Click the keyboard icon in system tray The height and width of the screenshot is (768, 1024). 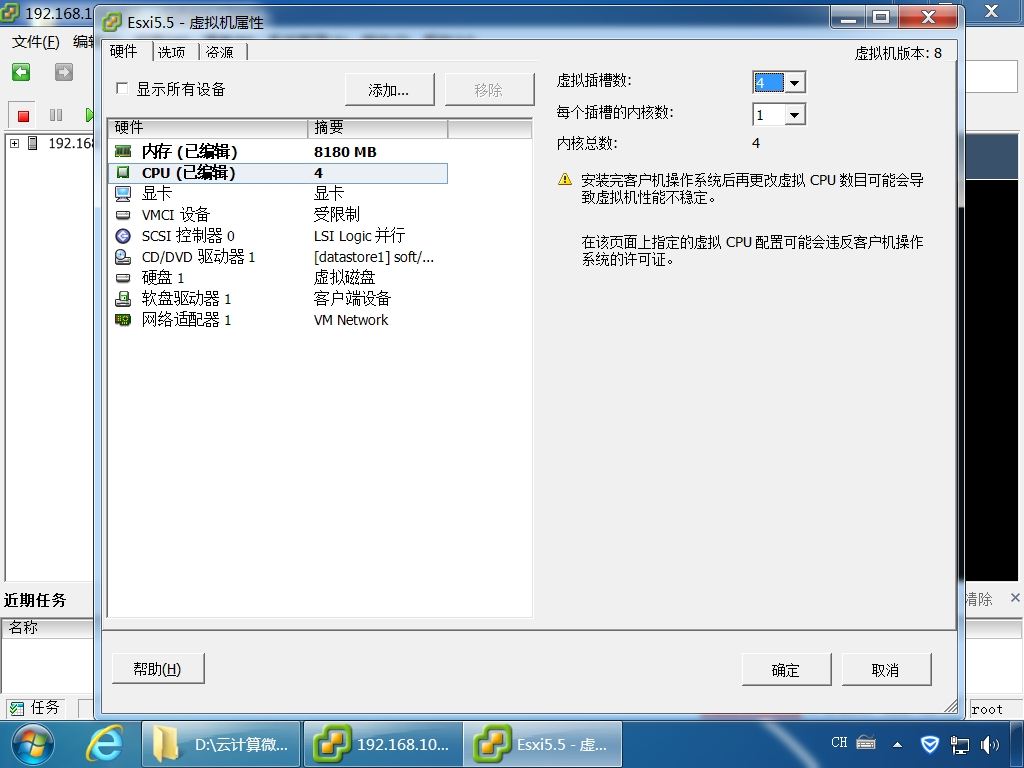point(866,743)
